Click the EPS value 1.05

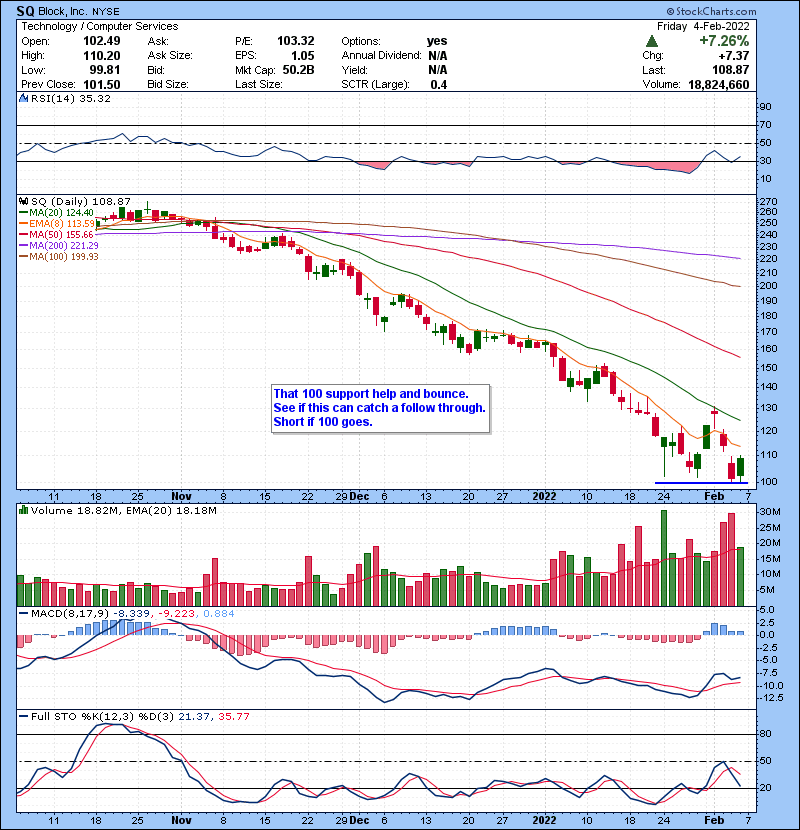(303, 56)
